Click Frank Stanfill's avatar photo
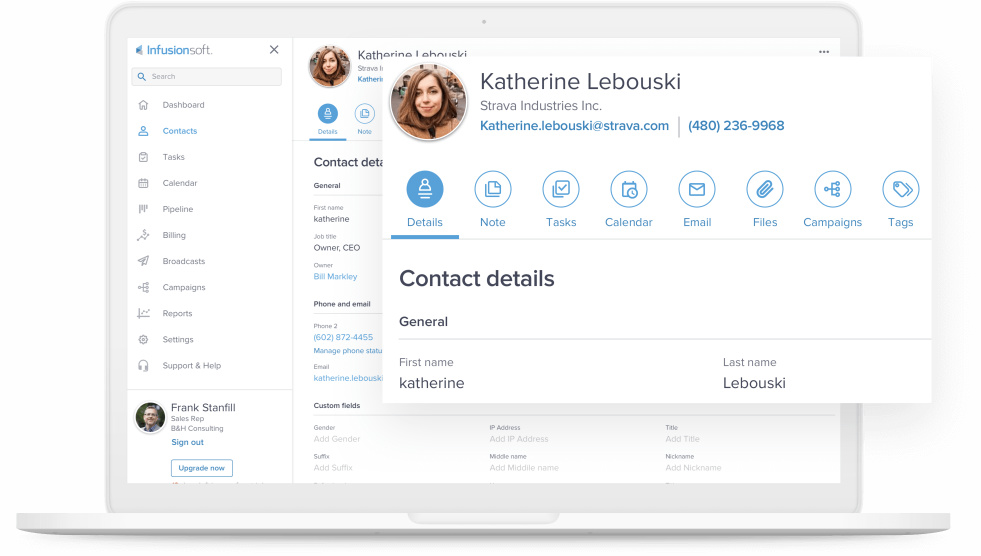 pyautogui.click(x=150, y=417)
